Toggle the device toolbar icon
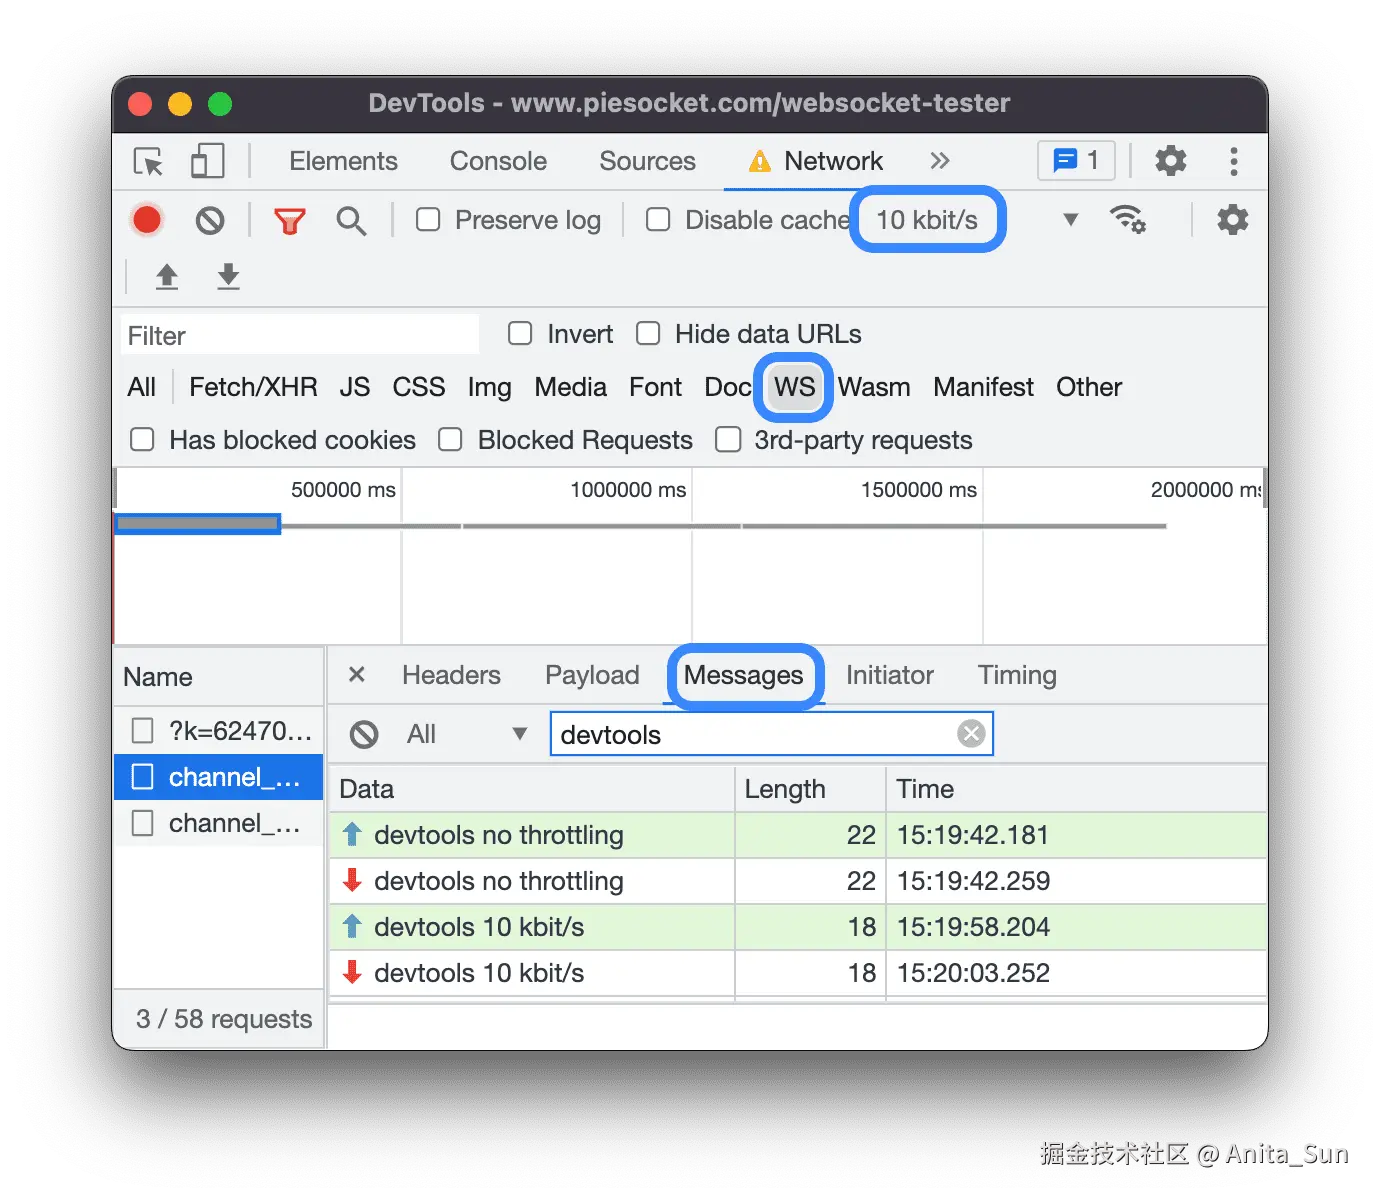The height and width of the screenshot is (1198, 1380). coord(207,161)
